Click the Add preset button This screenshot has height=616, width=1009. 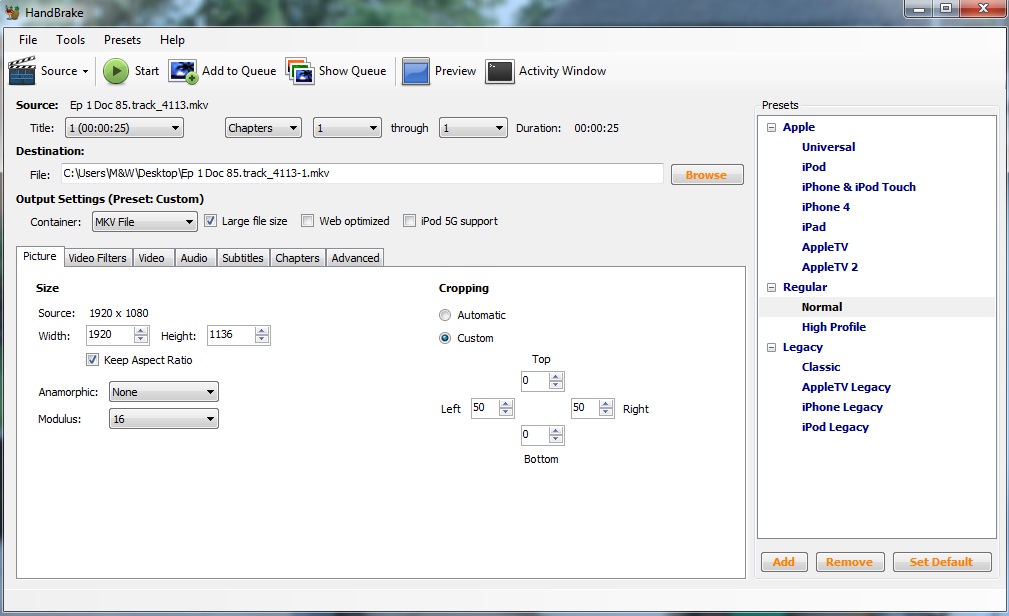point(783,562)
